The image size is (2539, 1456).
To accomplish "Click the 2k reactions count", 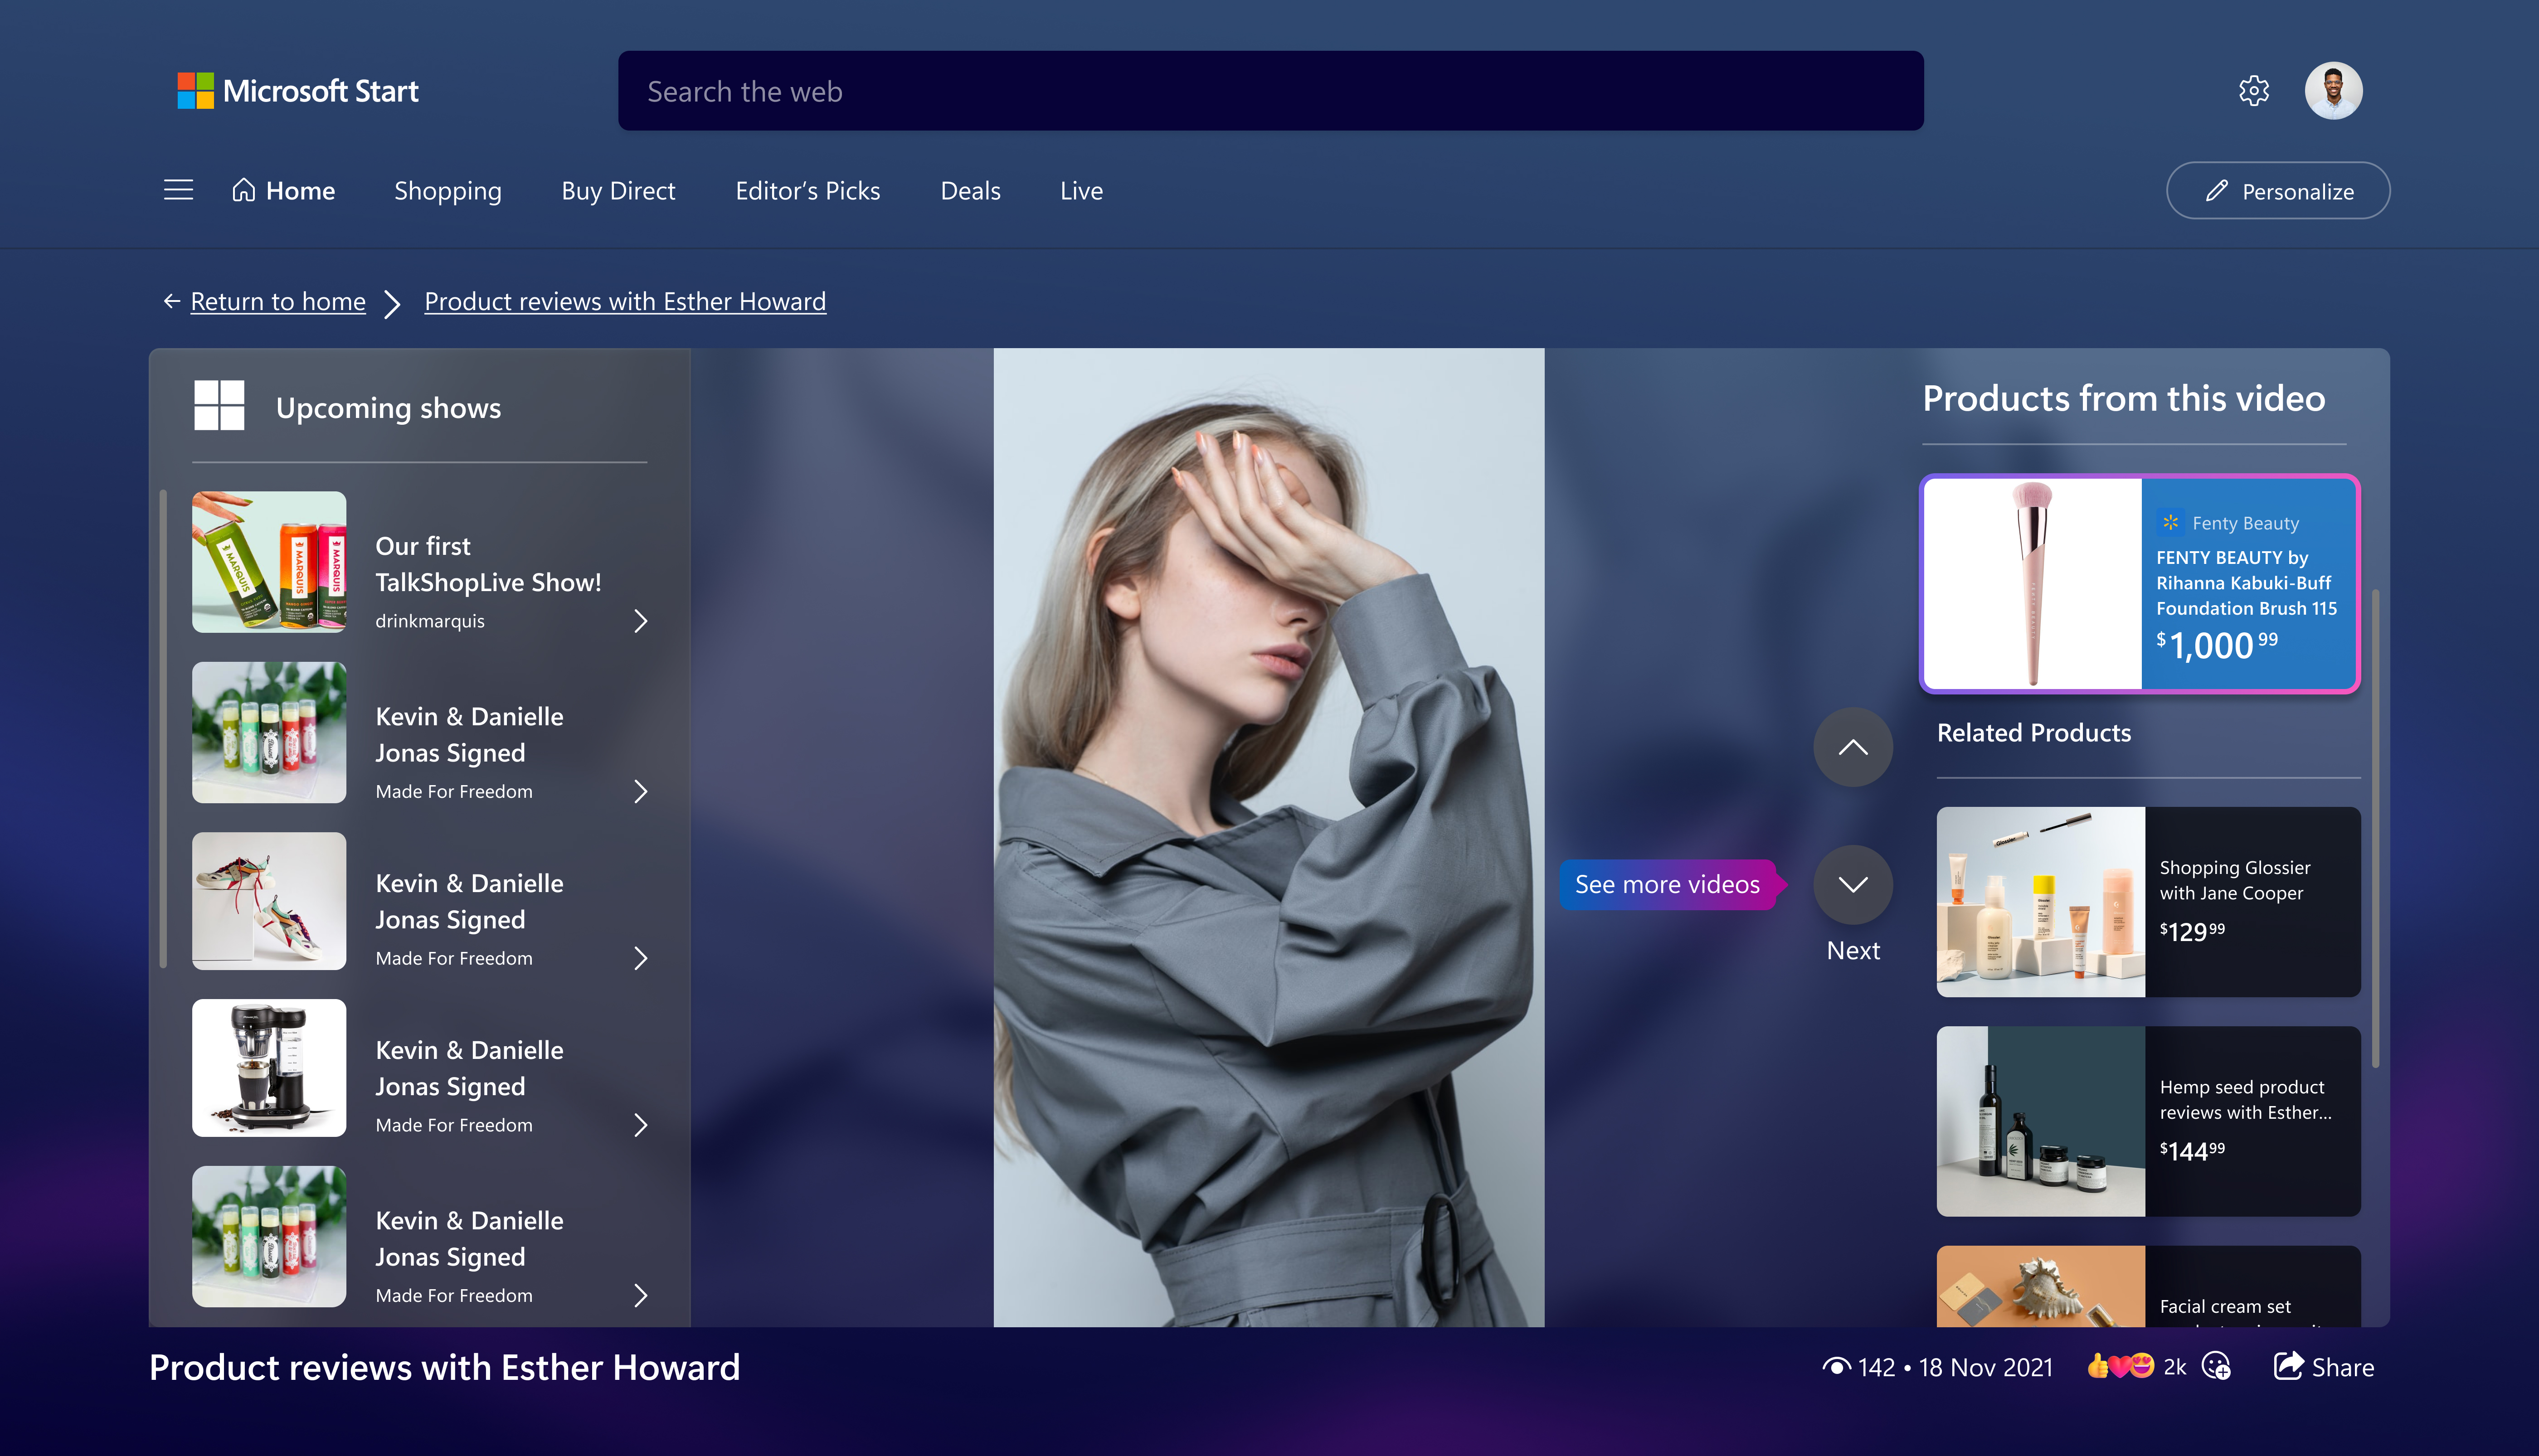I will (x=2174, y=1367).
